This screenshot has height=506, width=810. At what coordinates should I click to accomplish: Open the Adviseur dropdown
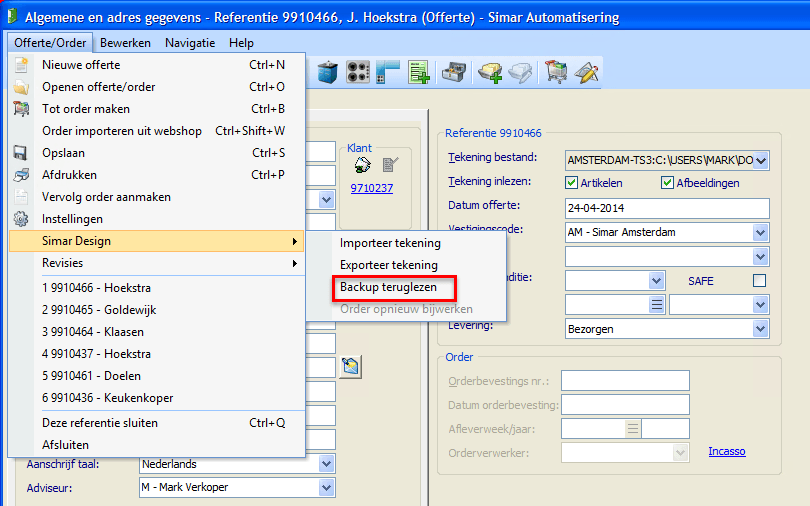click(x=326, y=487)
